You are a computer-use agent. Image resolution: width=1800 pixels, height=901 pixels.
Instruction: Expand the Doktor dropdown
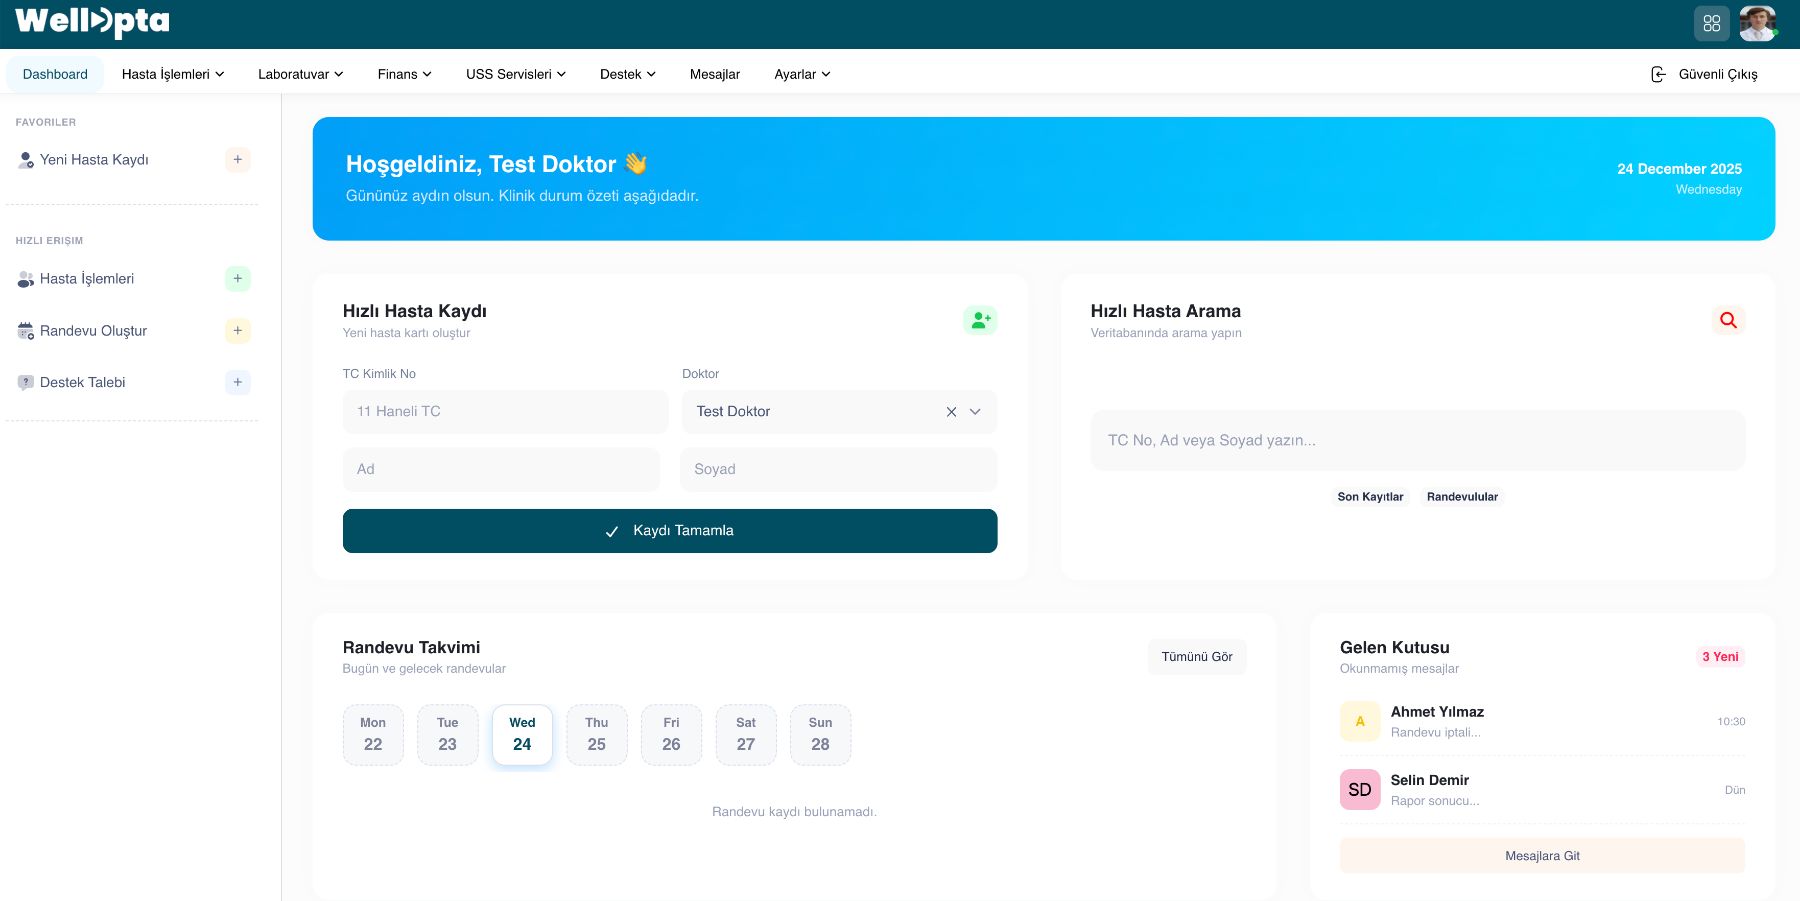pos(975,412)
